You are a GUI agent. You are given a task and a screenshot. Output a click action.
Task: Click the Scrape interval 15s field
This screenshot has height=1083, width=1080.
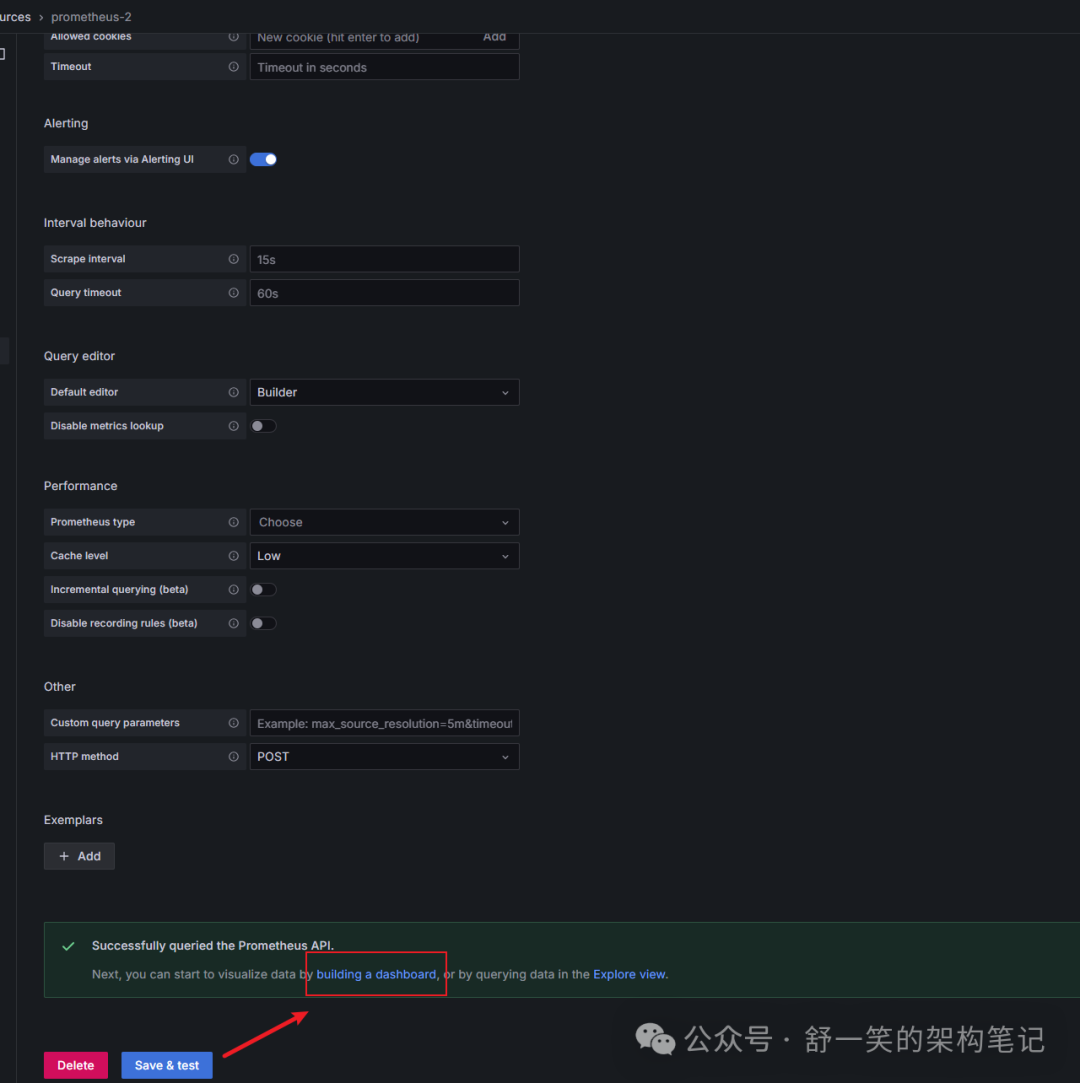click(384, 259)
